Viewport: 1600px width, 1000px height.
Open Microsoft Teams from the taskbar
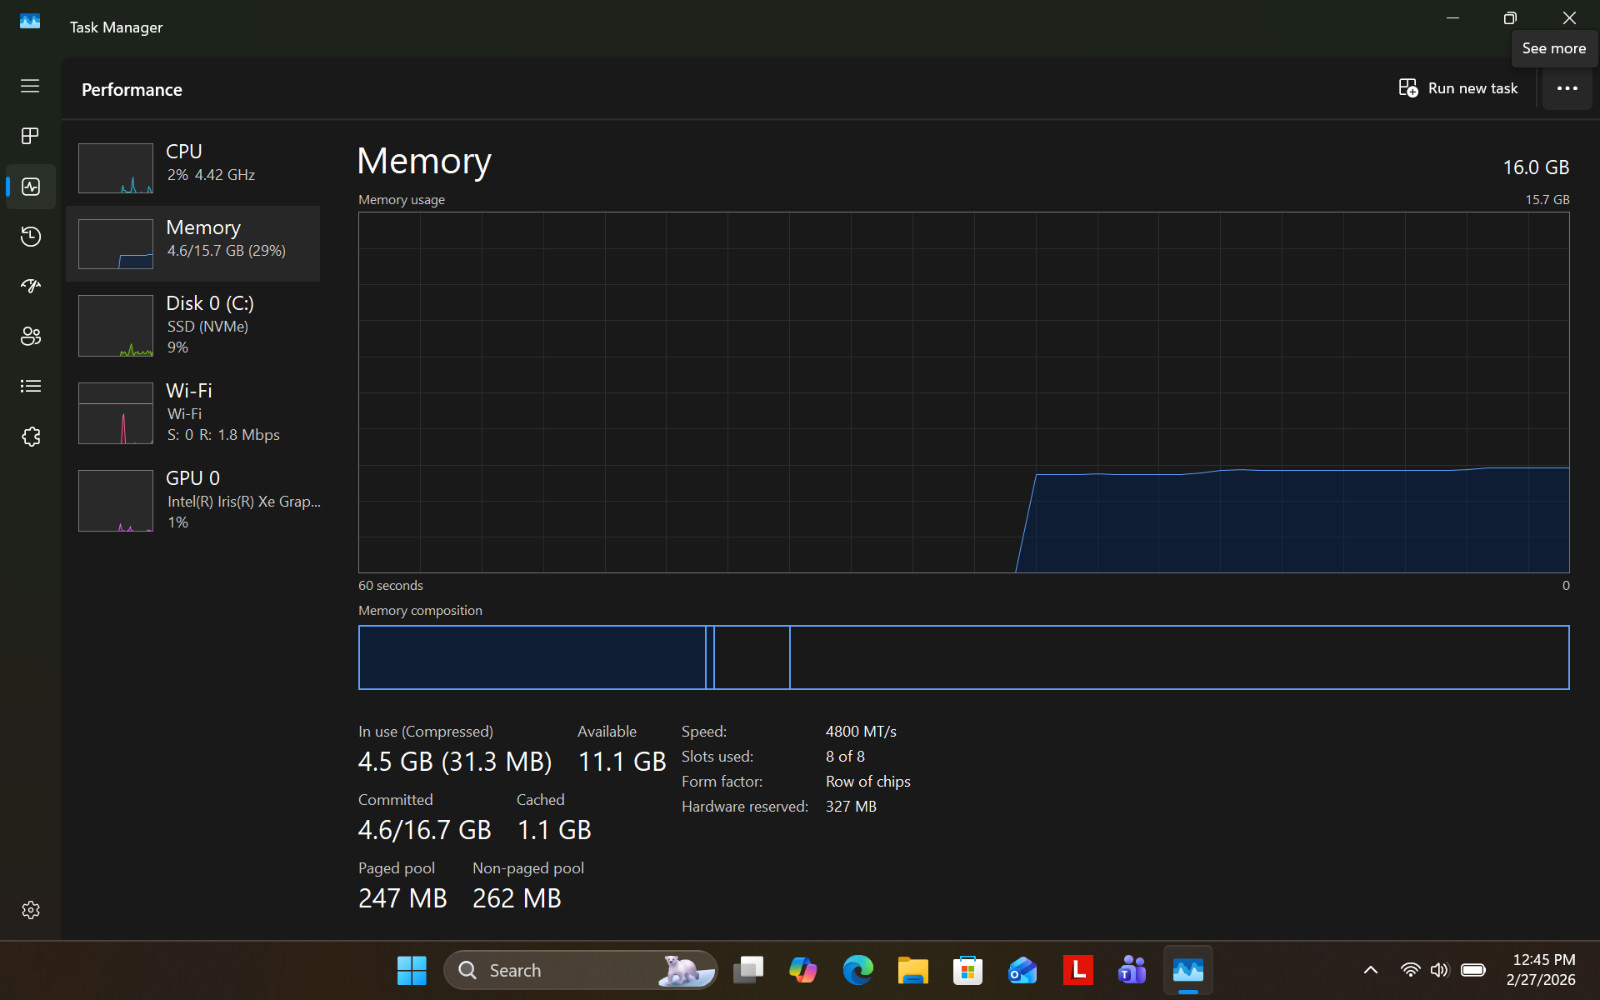coord(1133,970)
